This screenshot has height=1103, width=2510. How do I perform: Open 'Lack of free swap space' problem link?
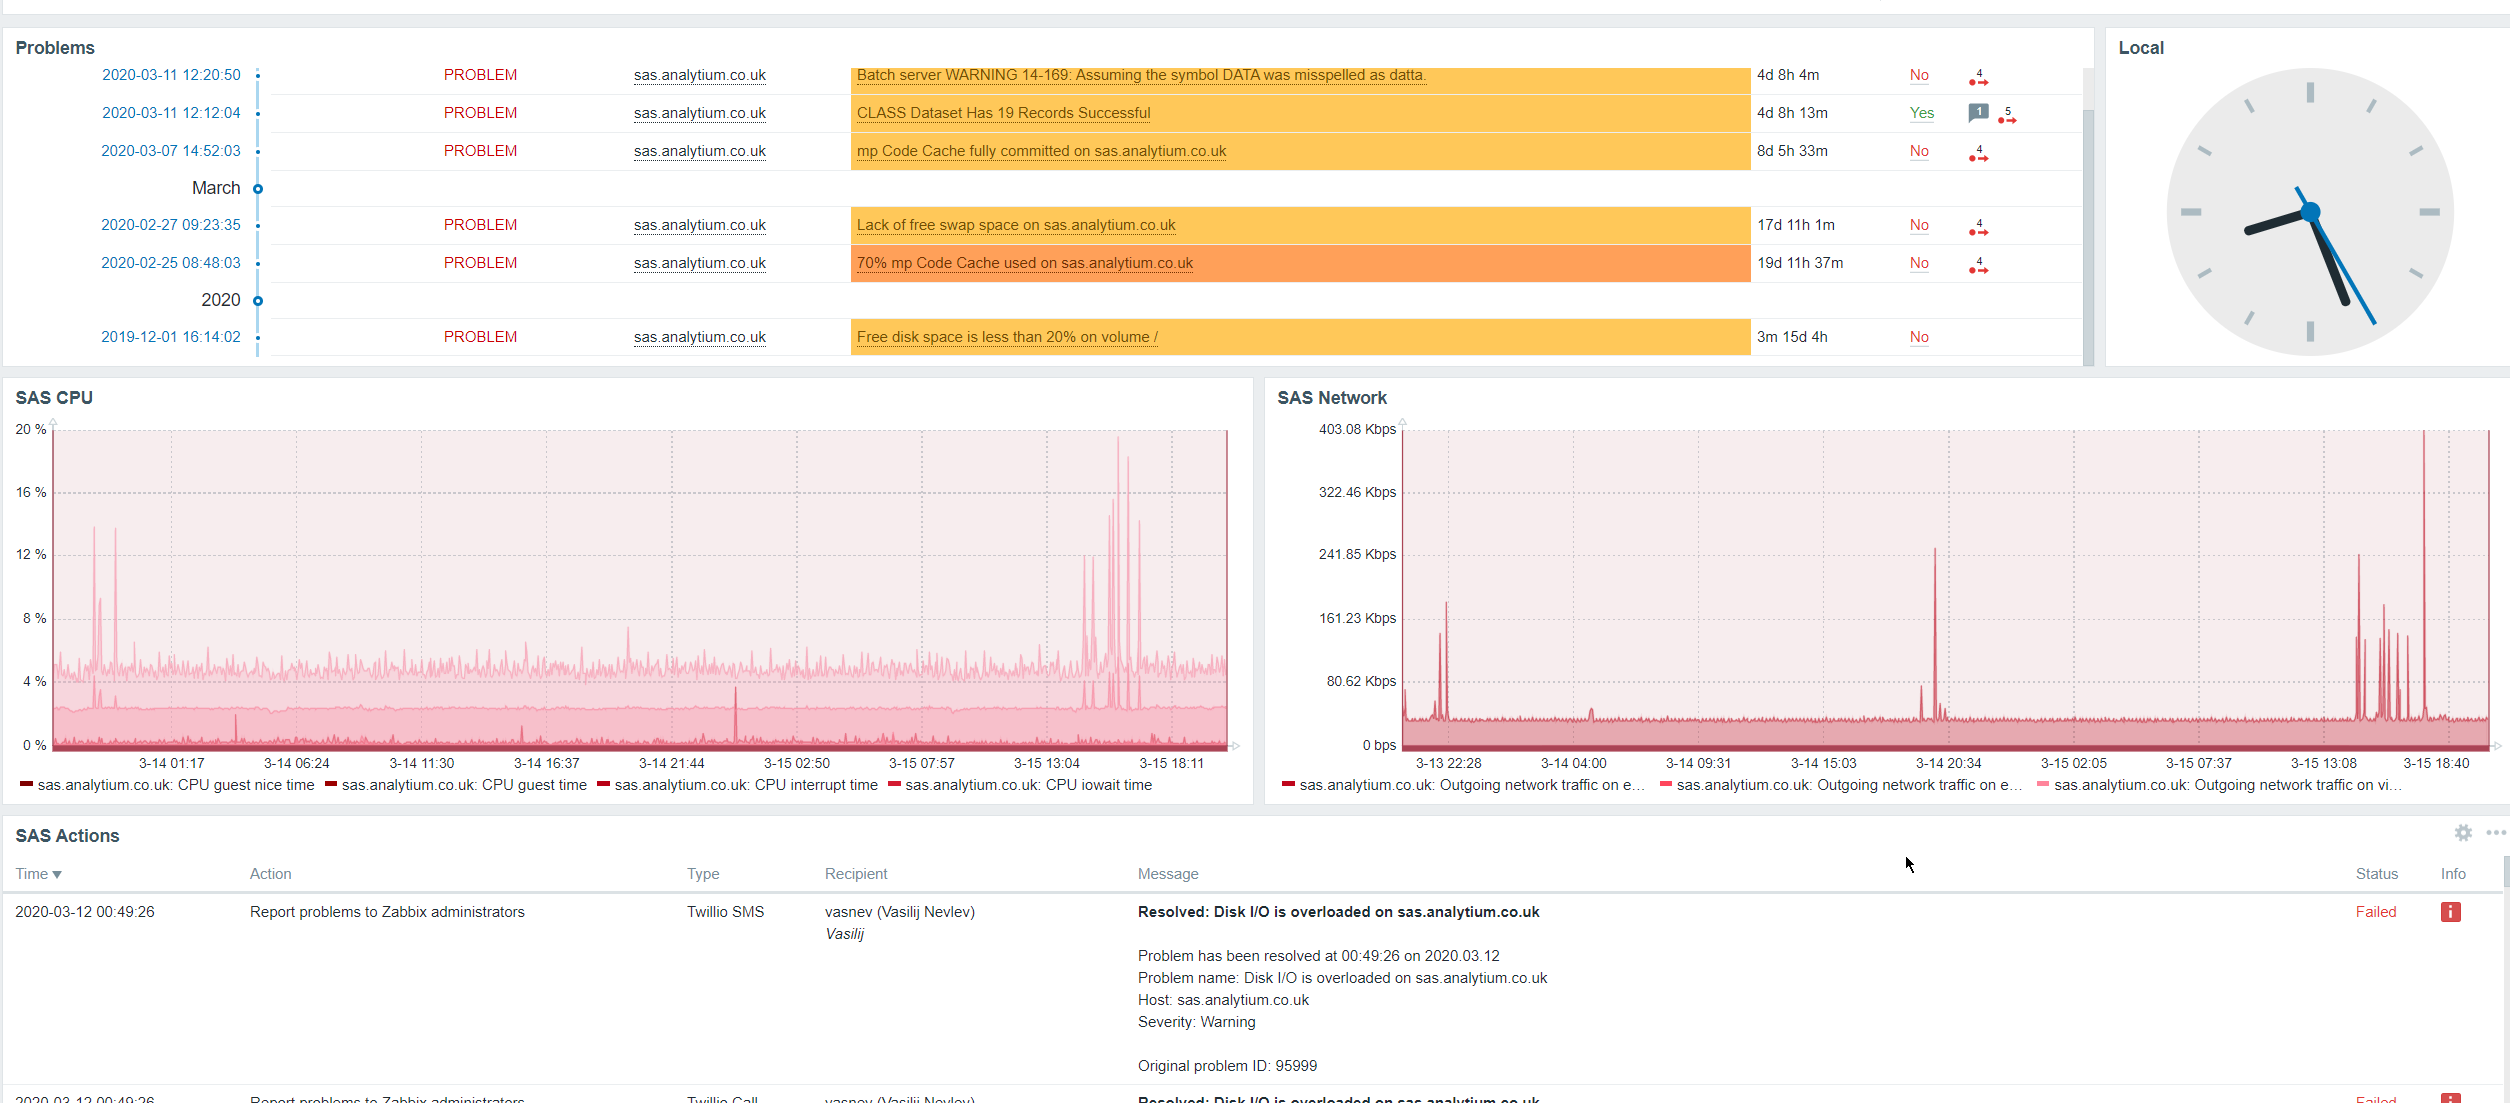click(x=1015, y=225)
